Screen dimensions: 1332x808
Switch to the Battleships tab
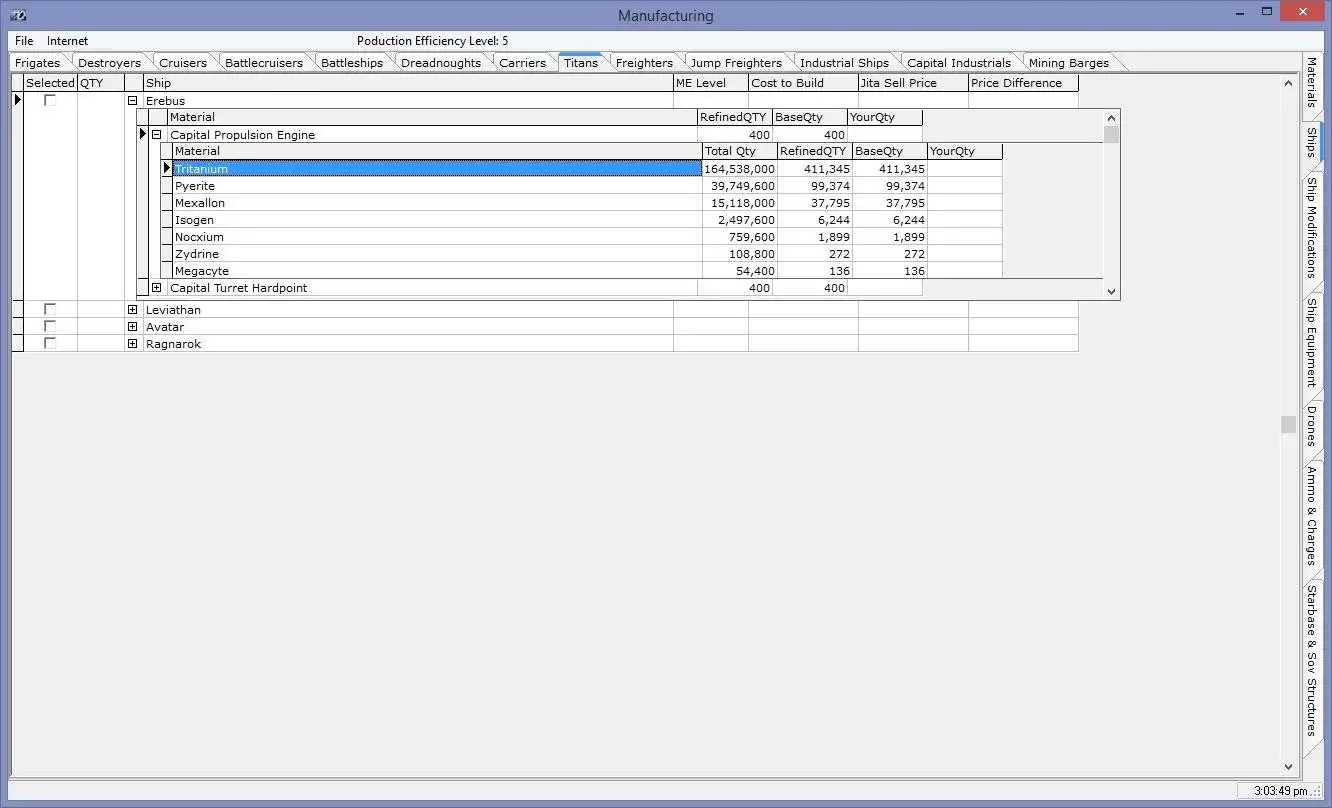coord(352,63)
